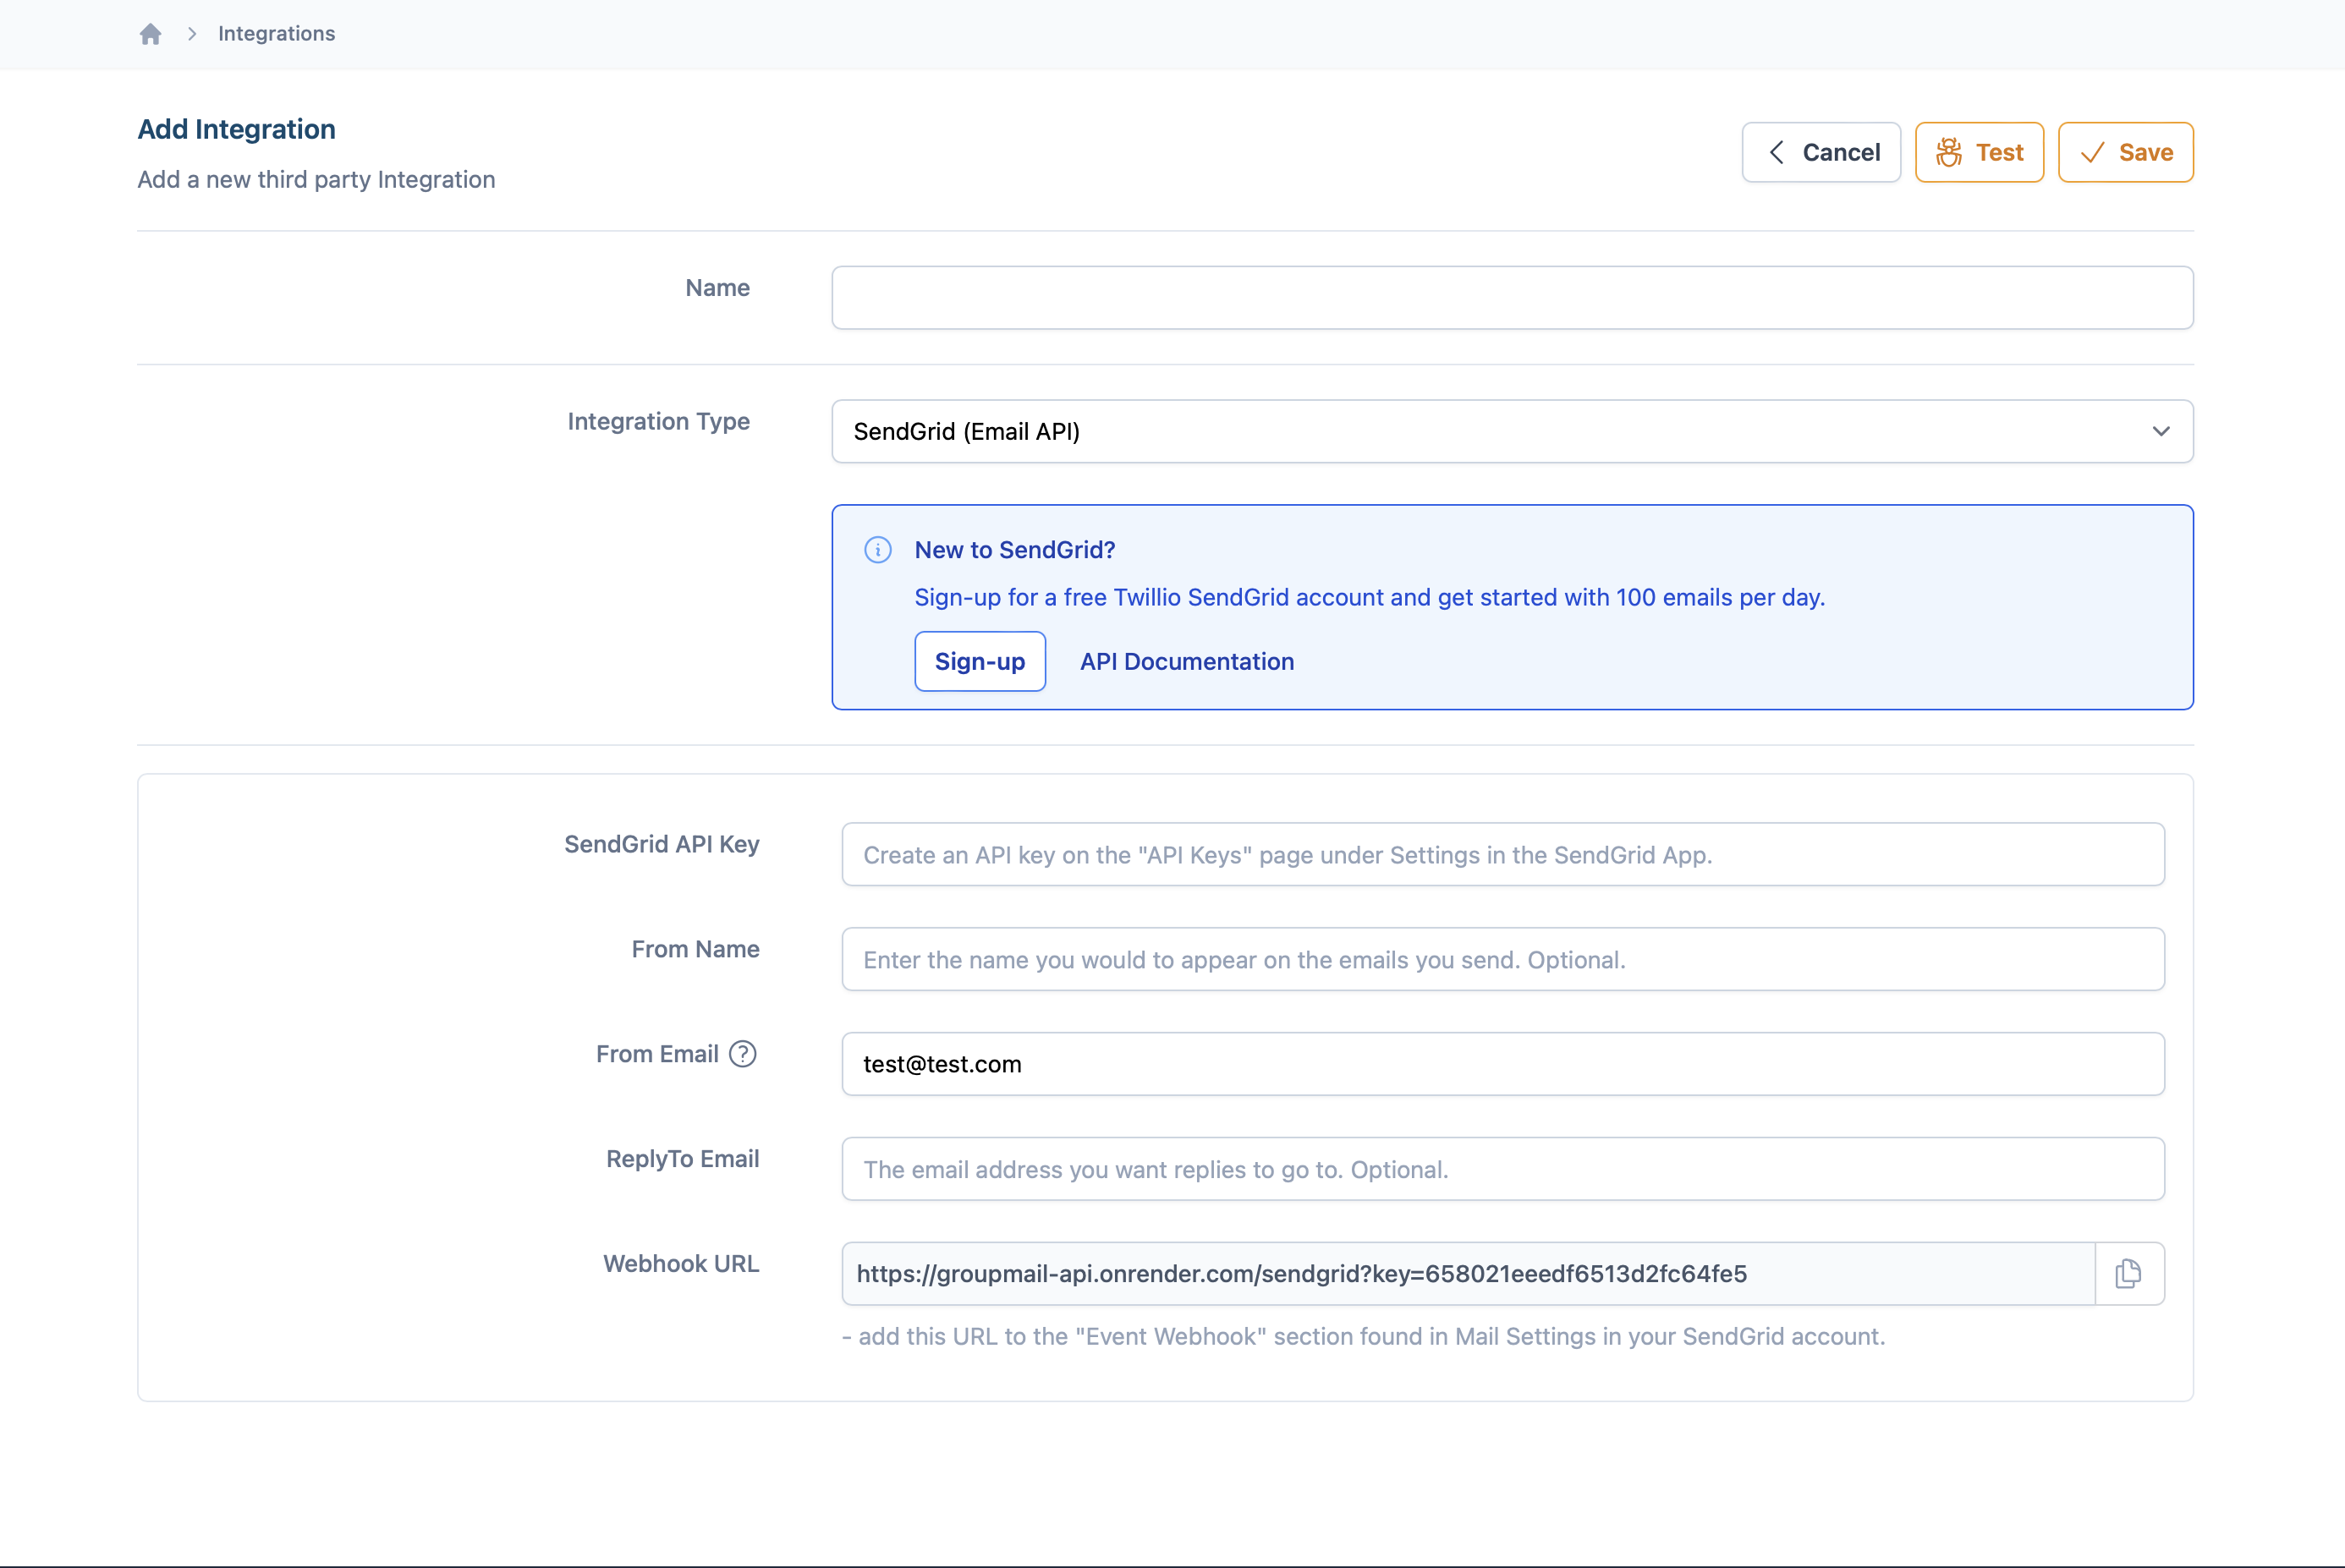Screen dimensions: 2345x1568
Task: Copy the Webhook URL with clipboard icon
Action: pos(2128,1273)
